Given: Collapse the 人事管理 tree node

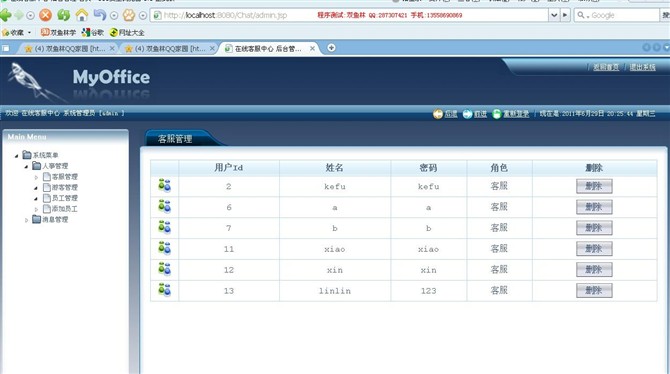Looking at the screenshot, I should tap(26, 166).
